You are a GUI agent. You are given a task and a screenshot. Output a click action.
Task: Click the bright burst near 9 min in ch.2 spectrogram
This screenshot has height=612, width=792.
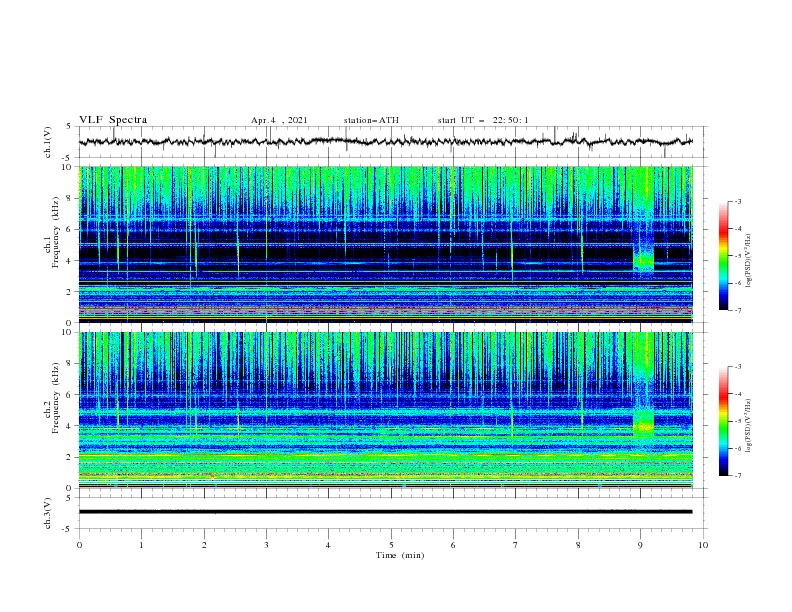point(644,422)
